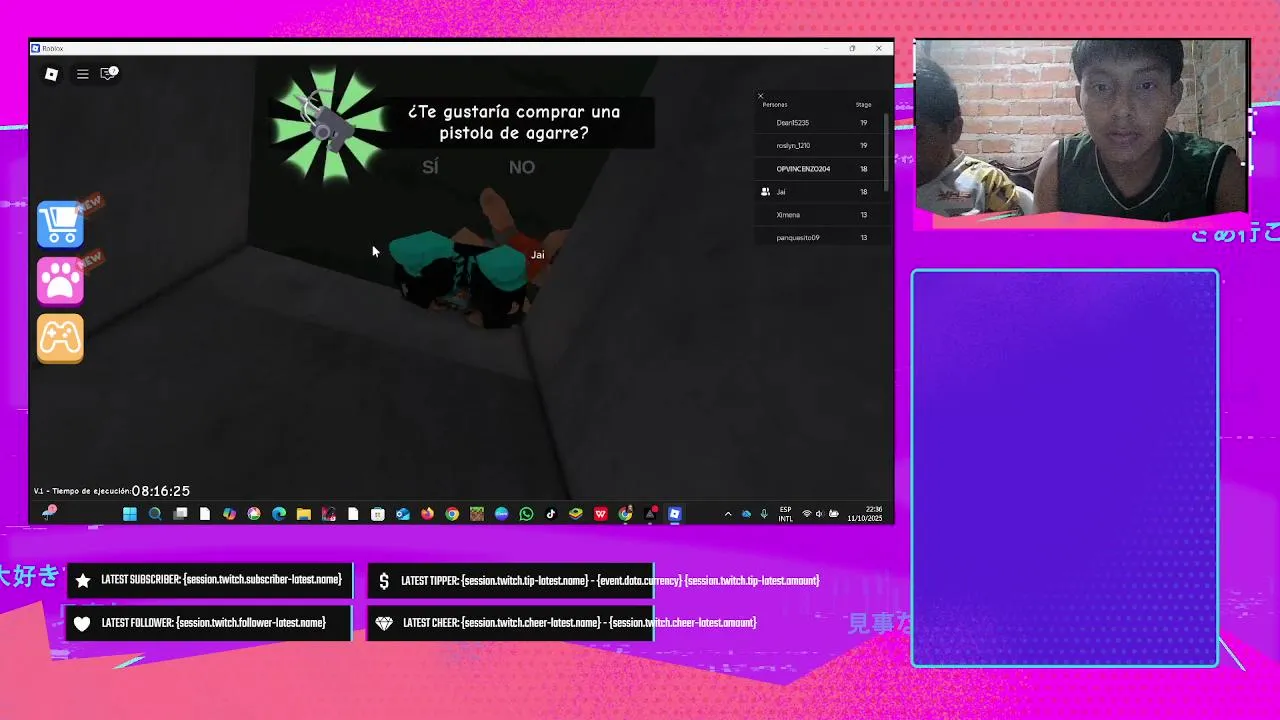
Task: Open the orange gamepad menu
Action: (x=60, y=339)
